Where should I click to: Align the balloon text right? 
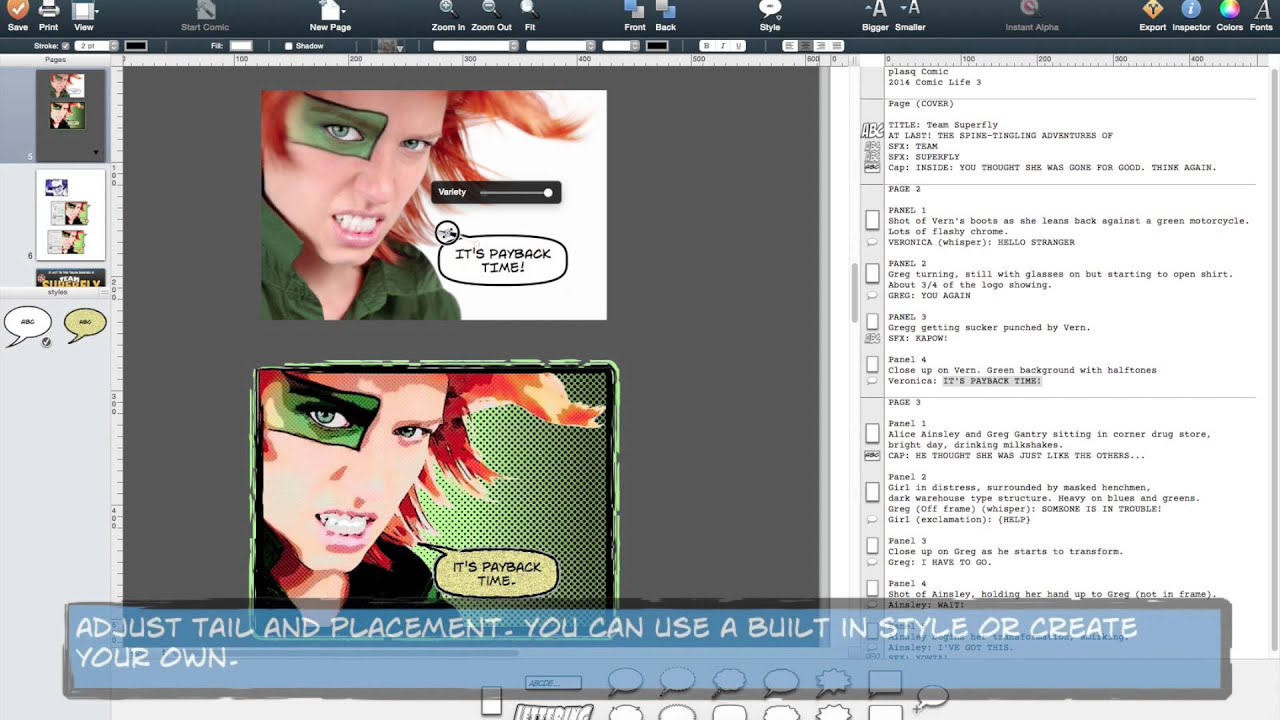[821, 46]
